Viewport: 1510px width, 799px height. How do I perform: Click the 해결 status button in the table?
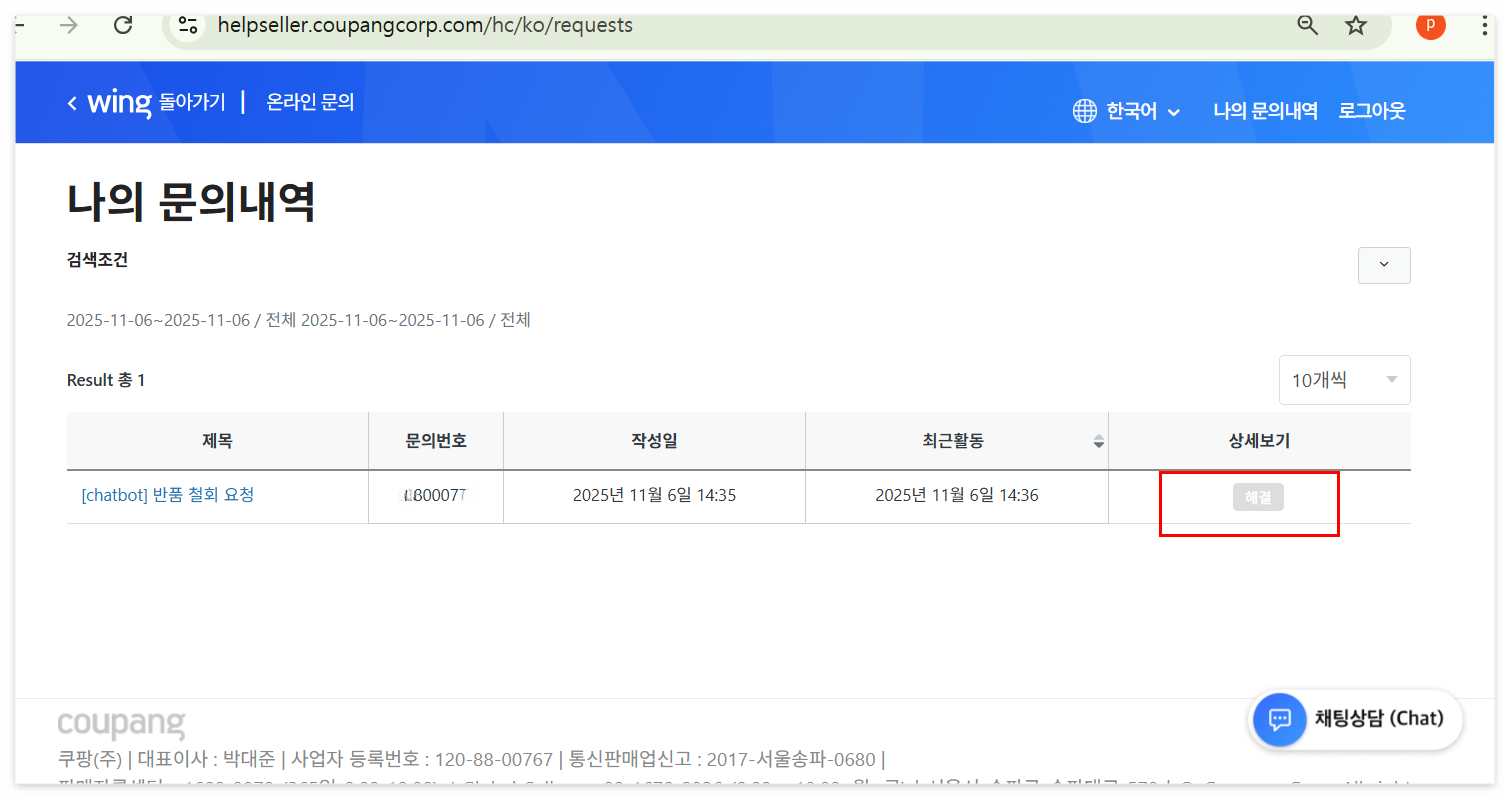point(1258,495)
